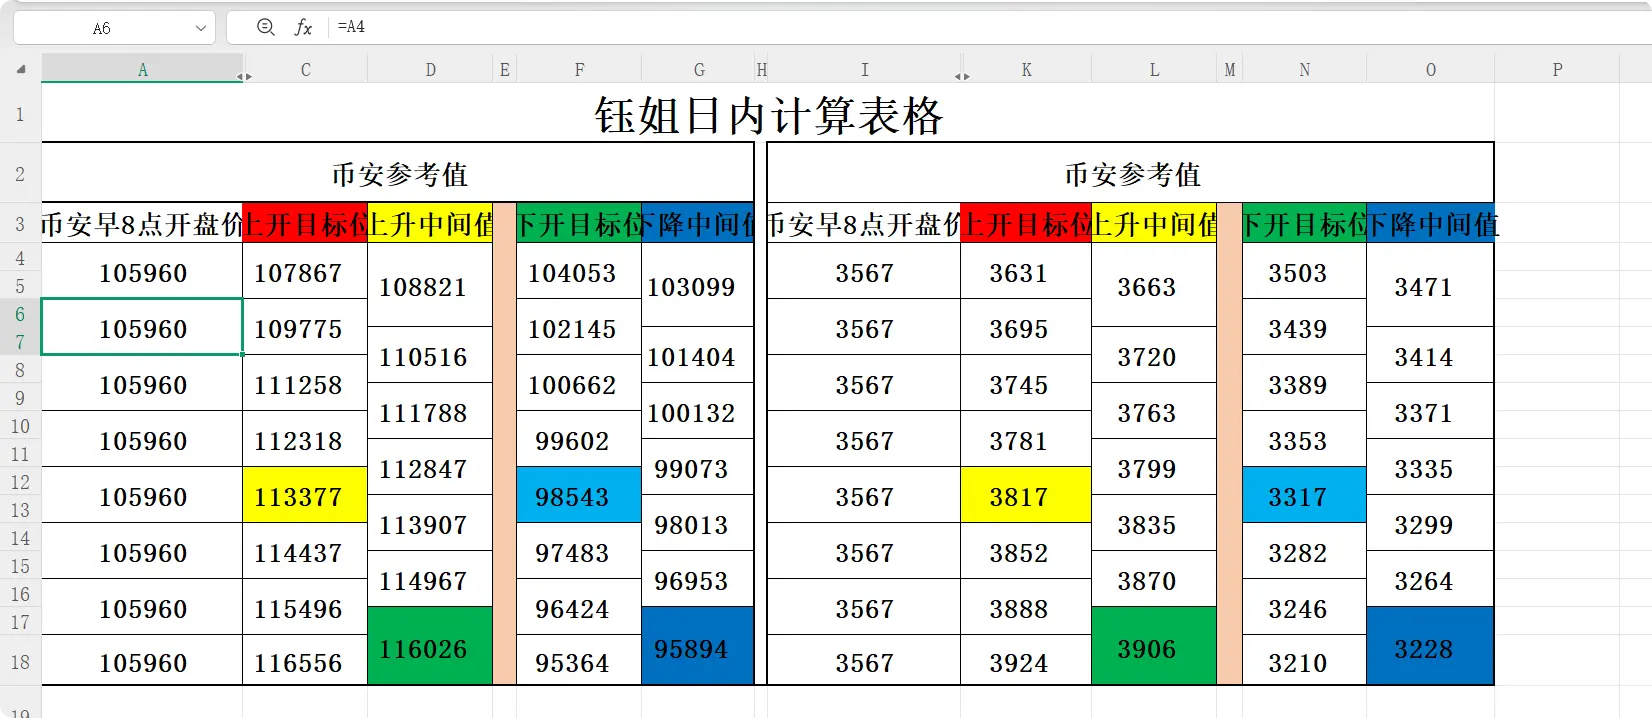1652x718 pixels.
Task: Click cell with value 3471
Action: tap(1430, 285)
